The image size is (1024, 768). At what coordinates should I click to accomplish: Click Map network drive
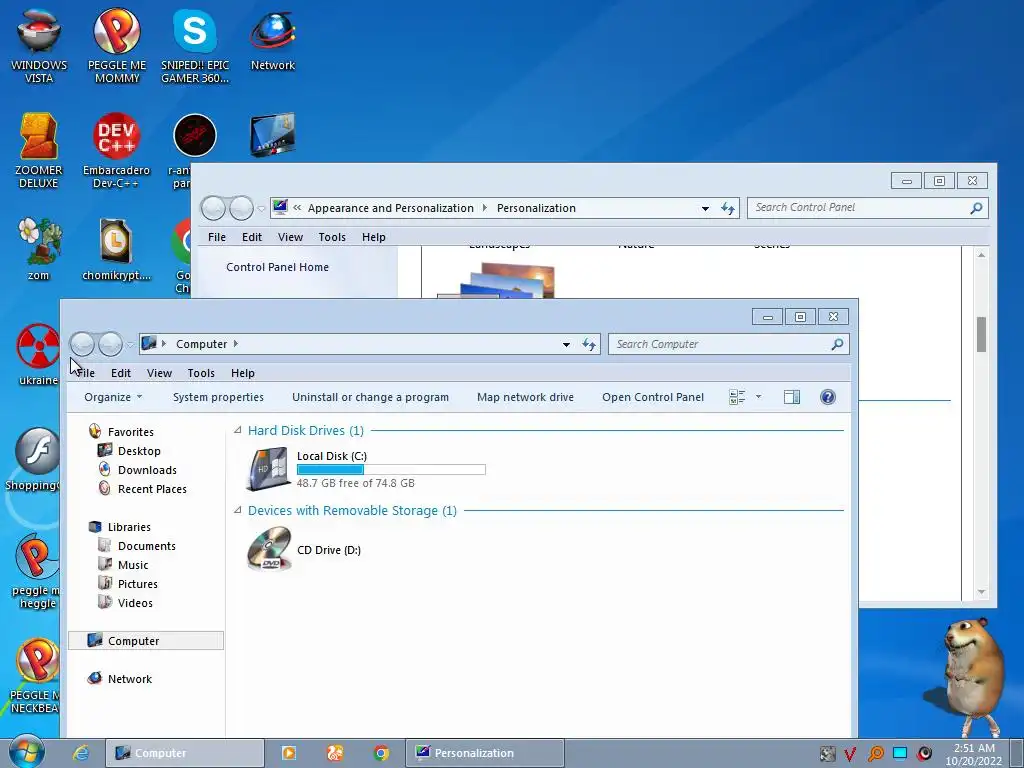[525, 397]
